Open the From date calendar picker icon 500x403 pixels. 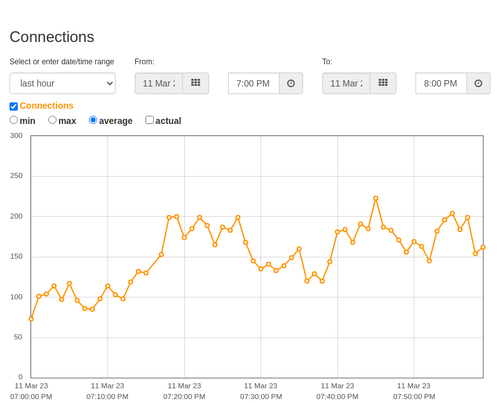click(x=196, y=83)
